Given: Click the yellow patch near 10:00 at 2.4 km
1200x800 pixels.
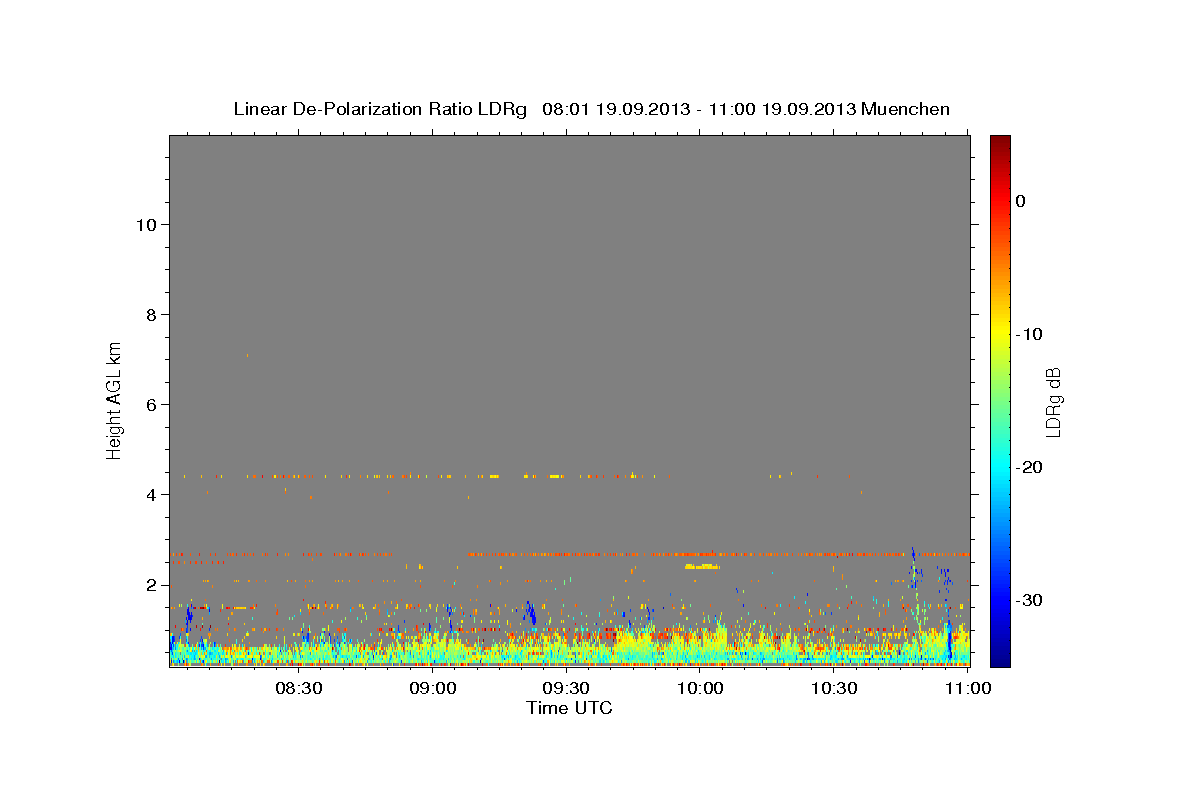Looking at the screenshot, I should click(x=702, y=566).
